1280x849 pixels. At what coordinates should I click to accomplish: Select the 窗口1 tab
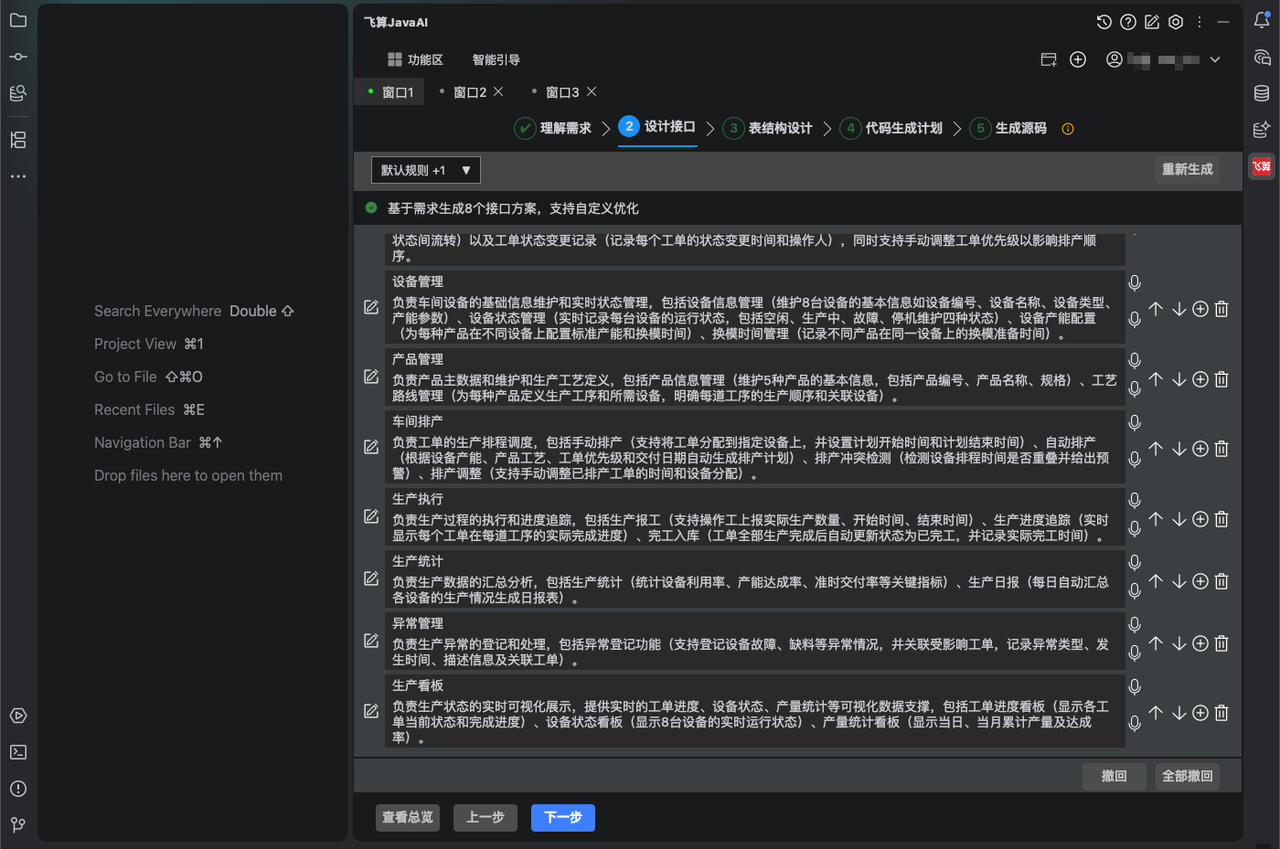(x=389, y=92)
